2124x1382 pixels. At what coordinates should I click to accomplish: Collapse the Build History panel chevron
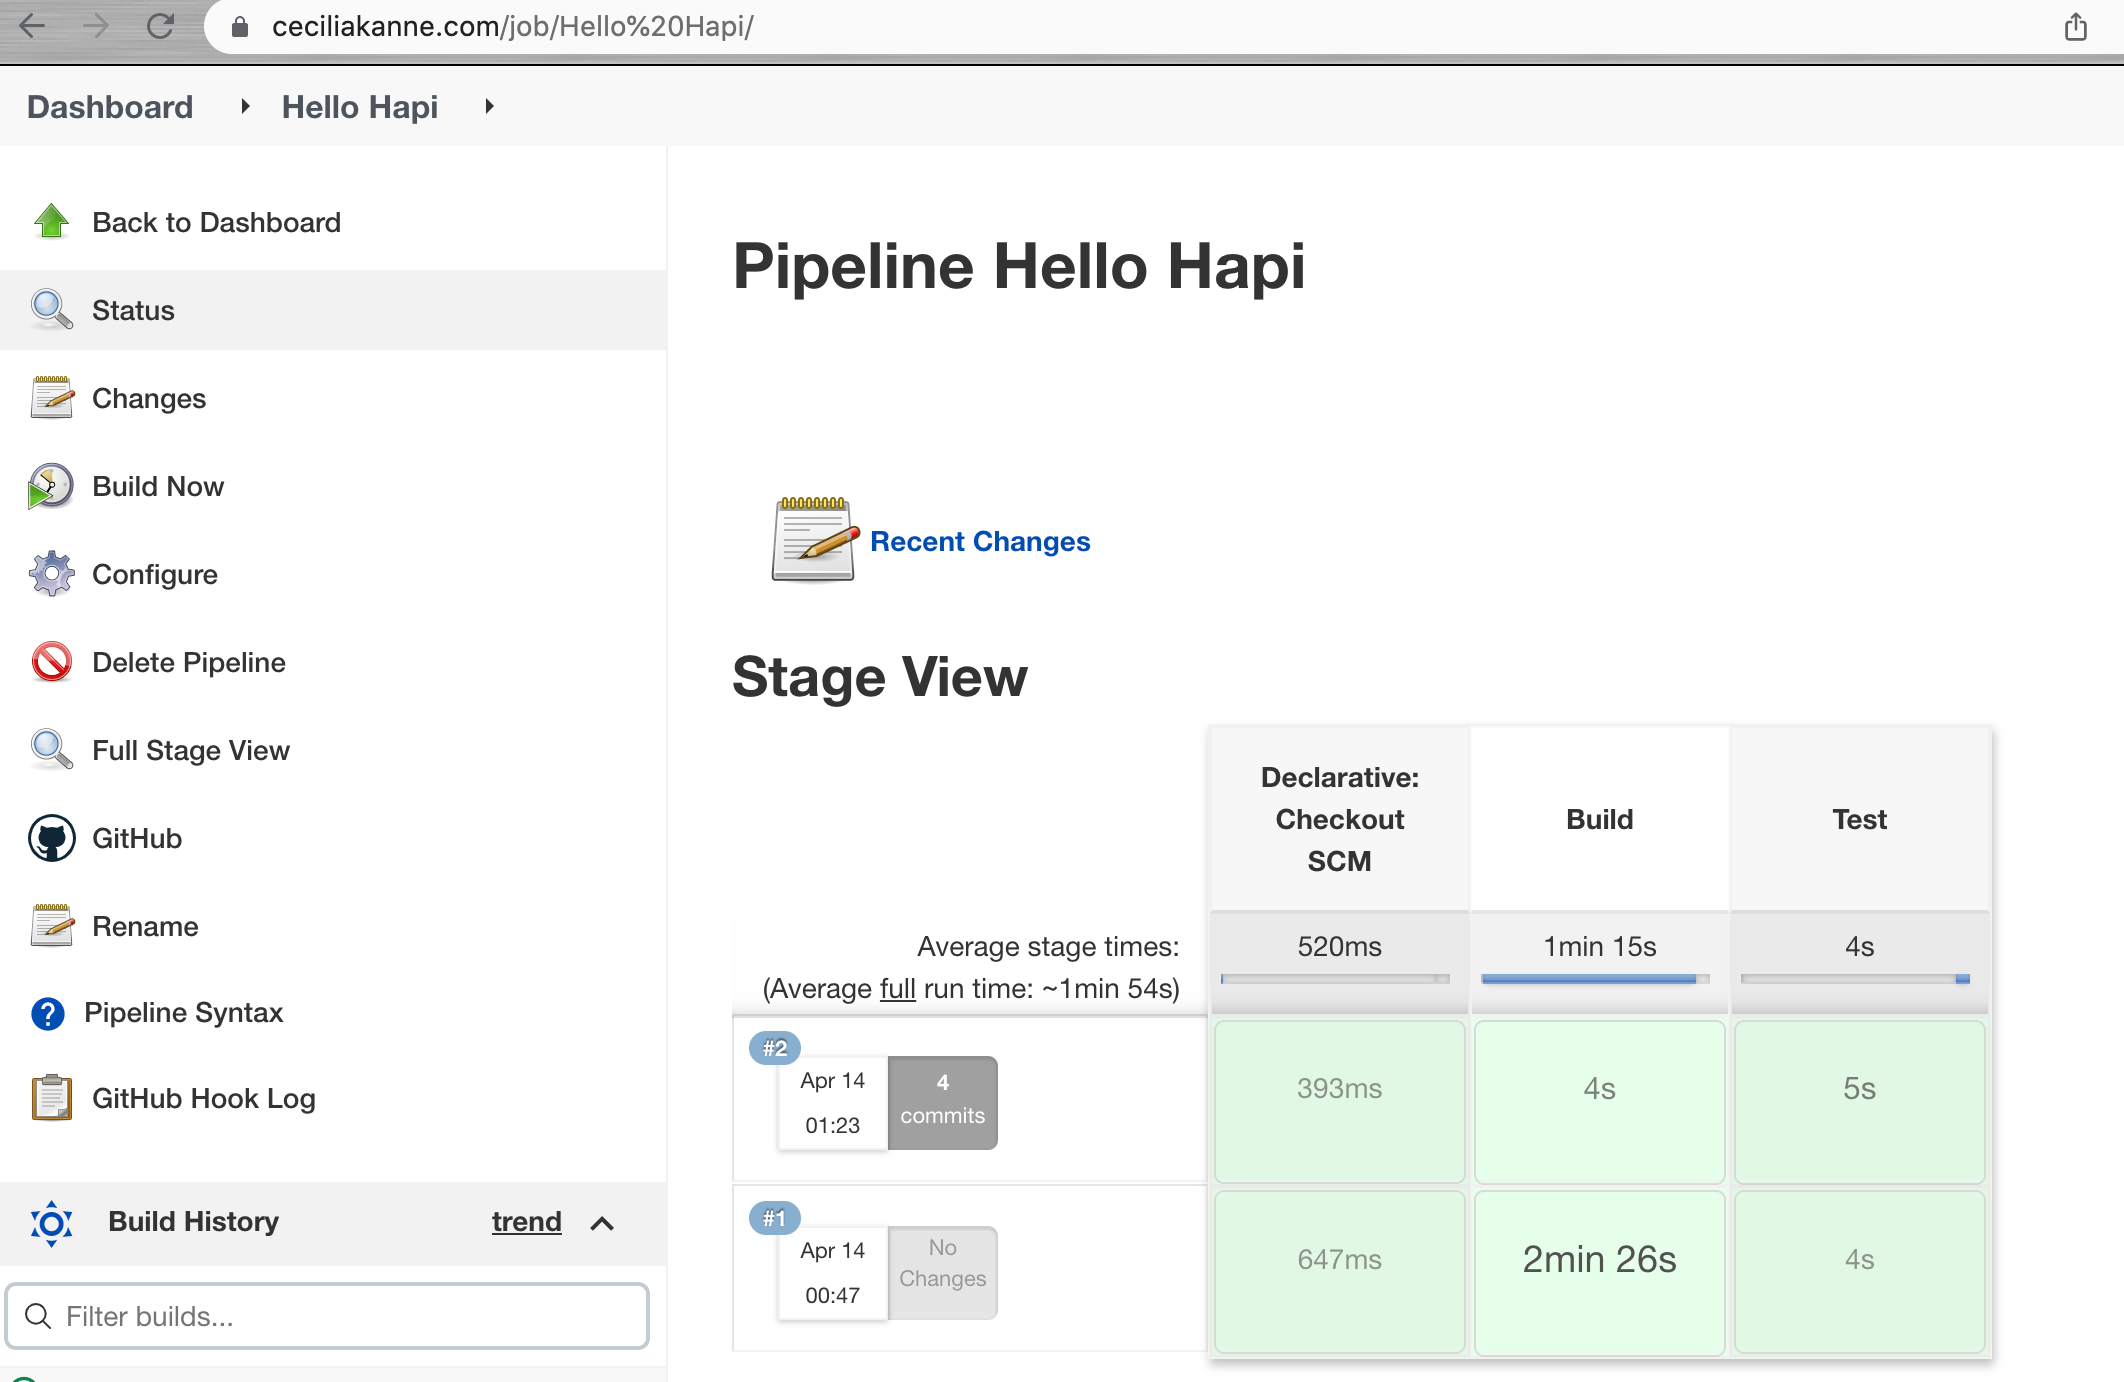pos(602,1223)
